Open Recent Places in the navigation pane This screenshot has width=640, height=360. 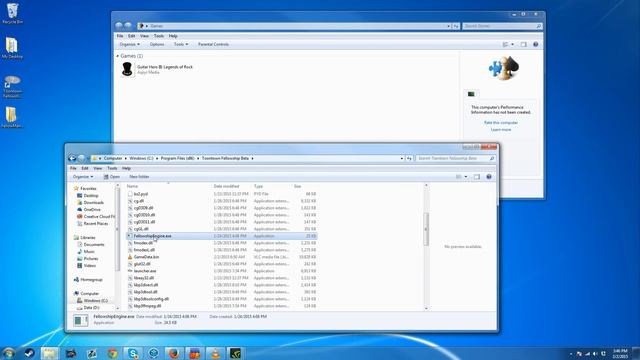[x=92, y=224]
